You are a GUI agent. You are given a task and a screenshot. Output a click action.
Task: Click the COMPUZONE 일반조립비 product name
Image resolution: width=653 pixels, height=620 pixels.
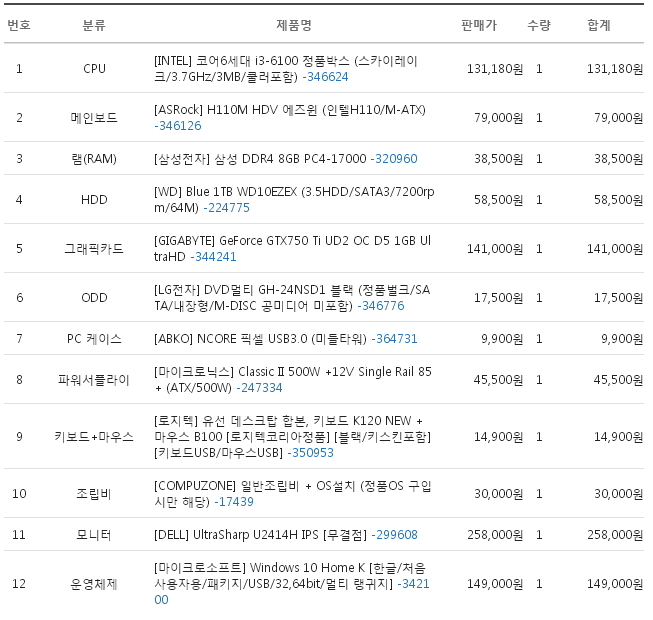click(x=293, y=494)
